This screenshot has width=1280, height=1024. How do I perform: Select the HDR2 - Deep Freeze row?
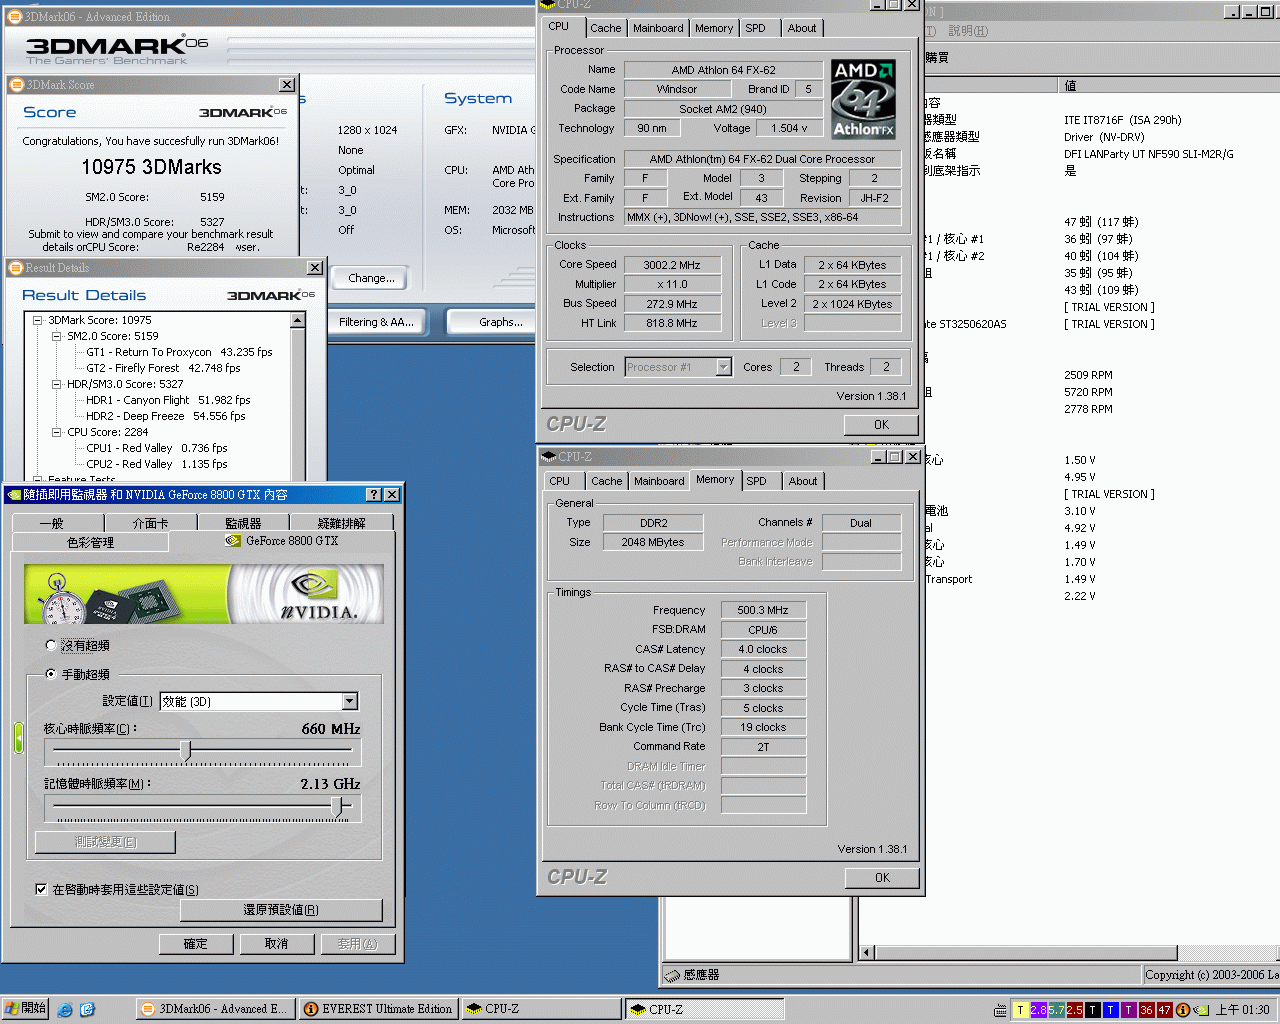coord(166,416)
